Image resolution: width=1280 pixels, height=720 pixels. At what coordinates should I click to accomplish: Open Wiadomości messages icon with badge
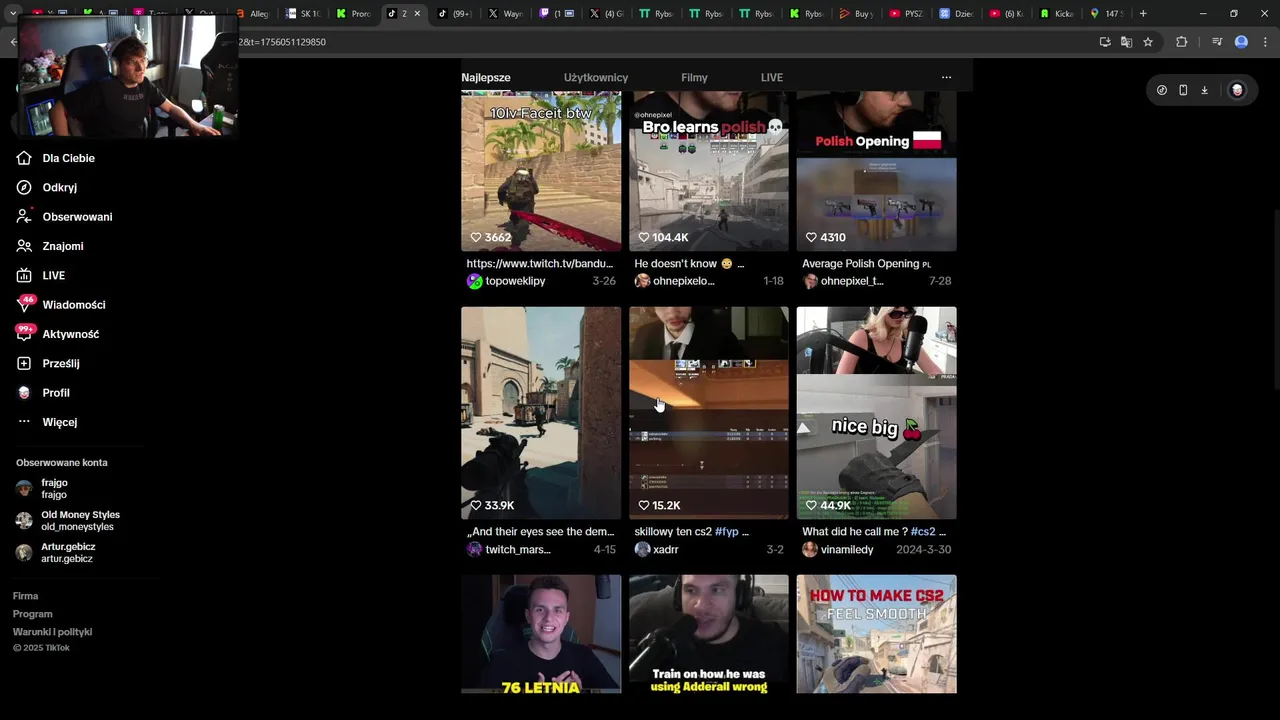point(24,304)
